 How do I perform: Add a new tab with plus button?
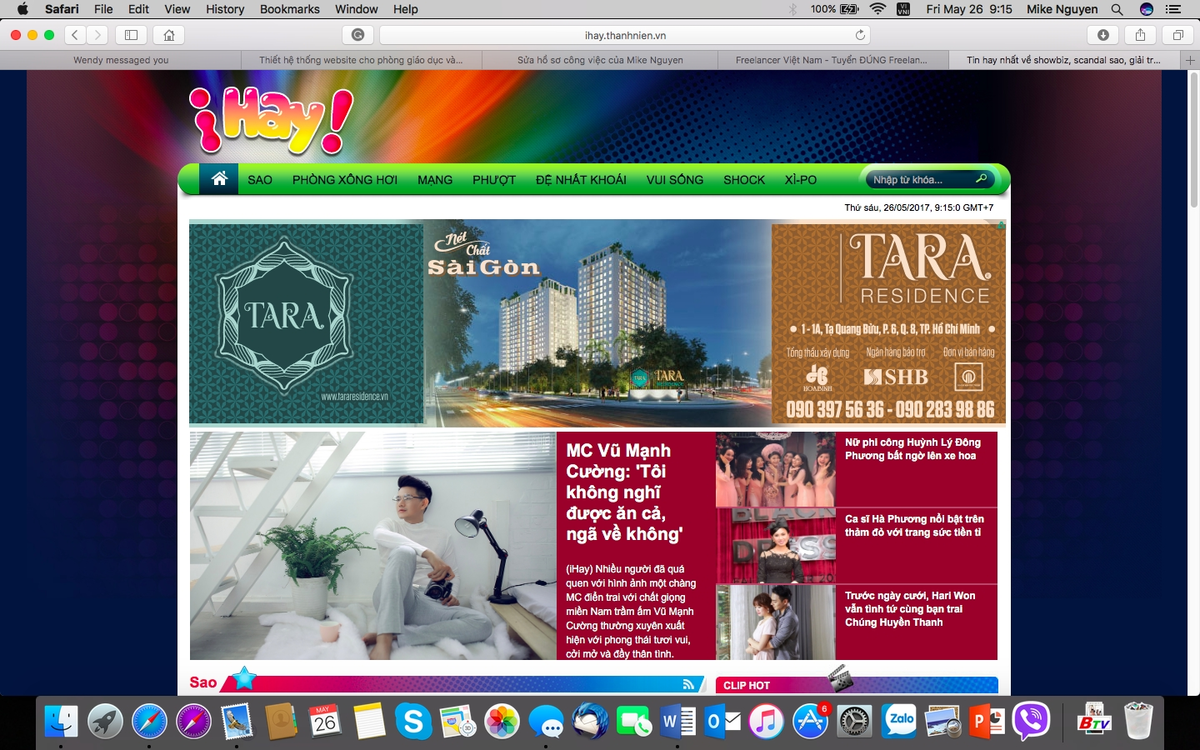click(x=1190, y=60)
